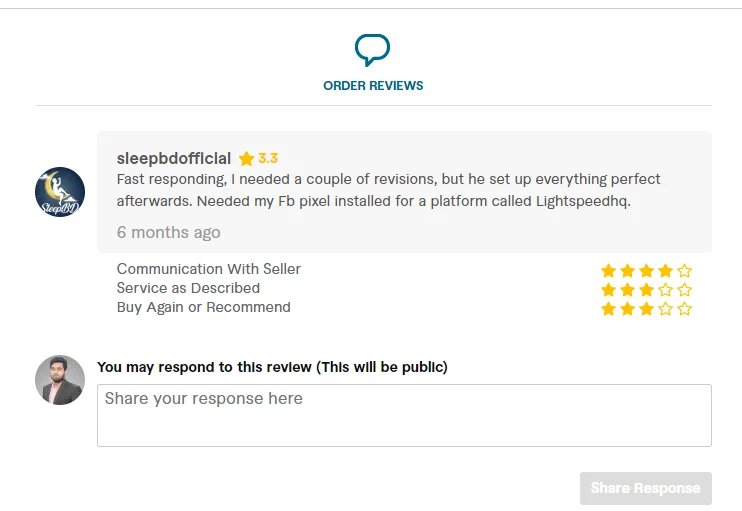The width and height of the screenshot is (742, 511).
Task: Click the ORDER REVIEWS heading
Action: tap(373, 86)
